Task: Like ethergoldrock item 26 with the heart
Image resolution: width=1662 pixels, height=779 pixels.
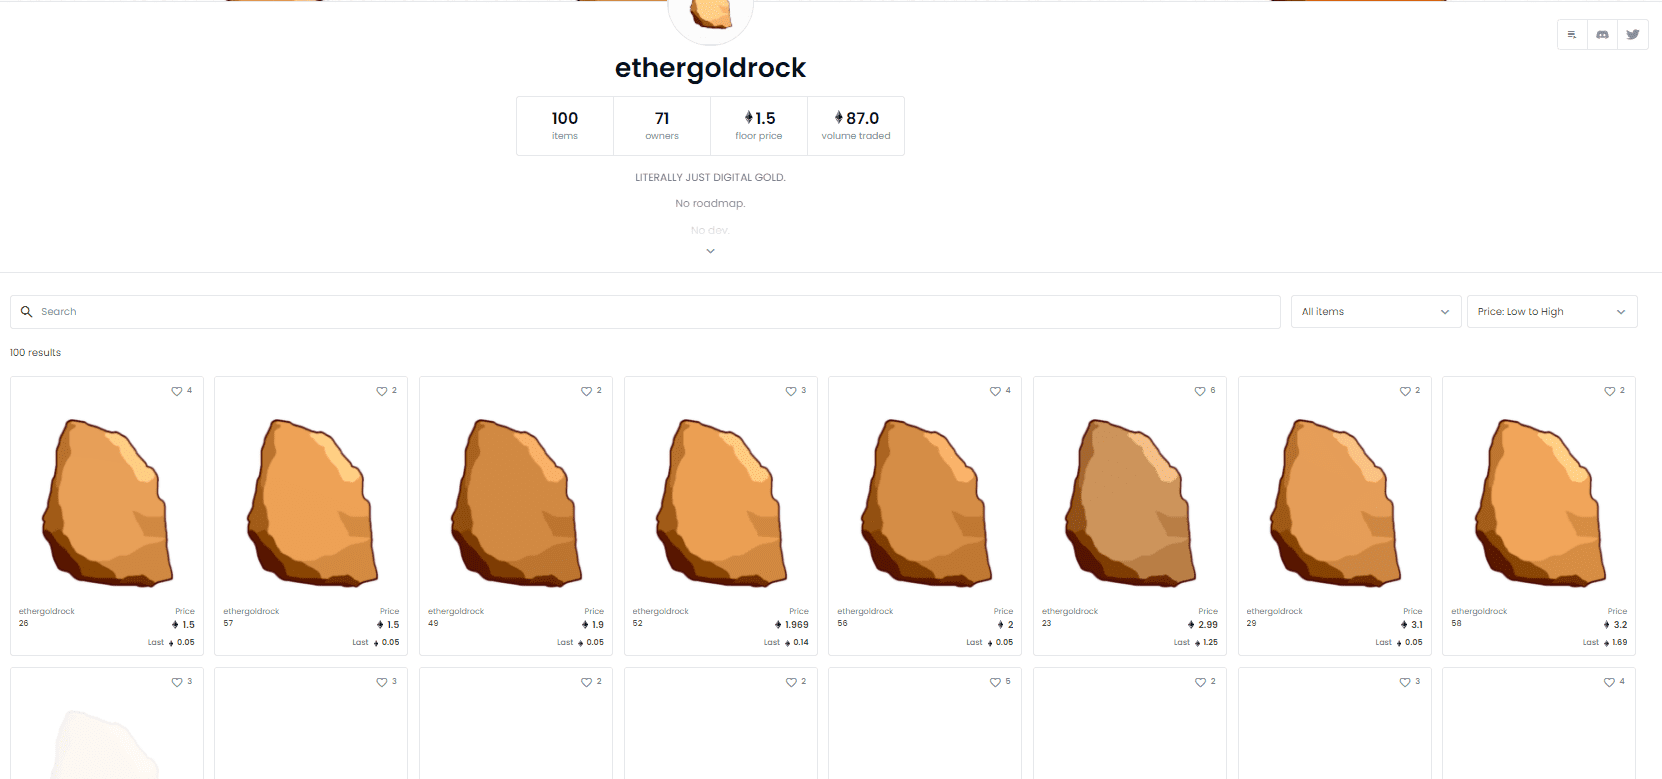Action: [177, 391]
